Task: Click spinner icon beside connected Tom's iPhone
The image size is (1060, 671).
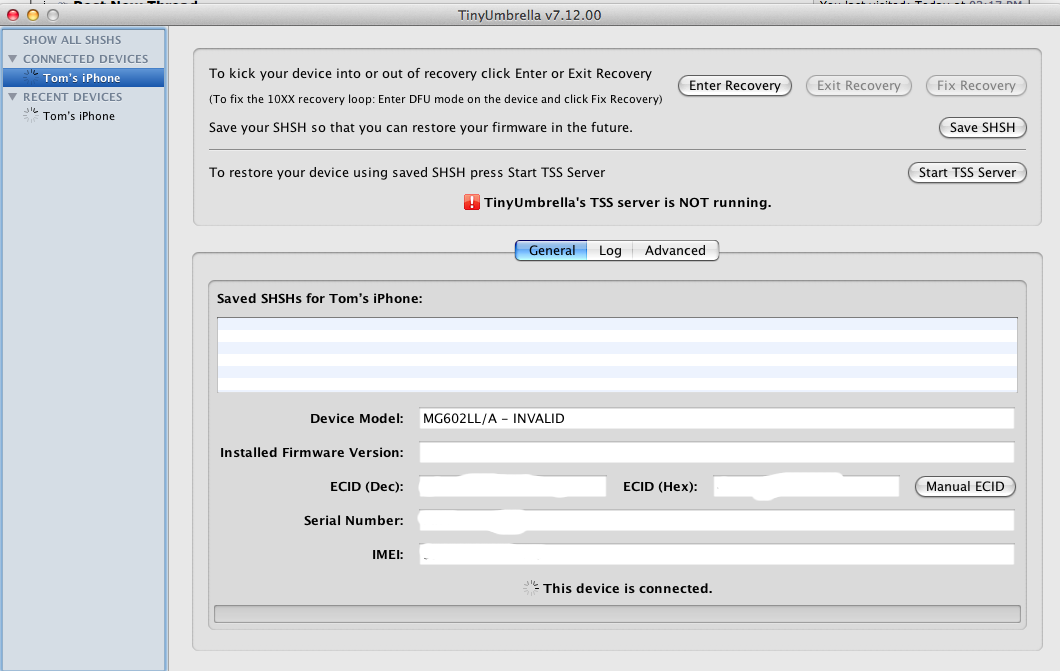Action: click(x=30, y=77)
